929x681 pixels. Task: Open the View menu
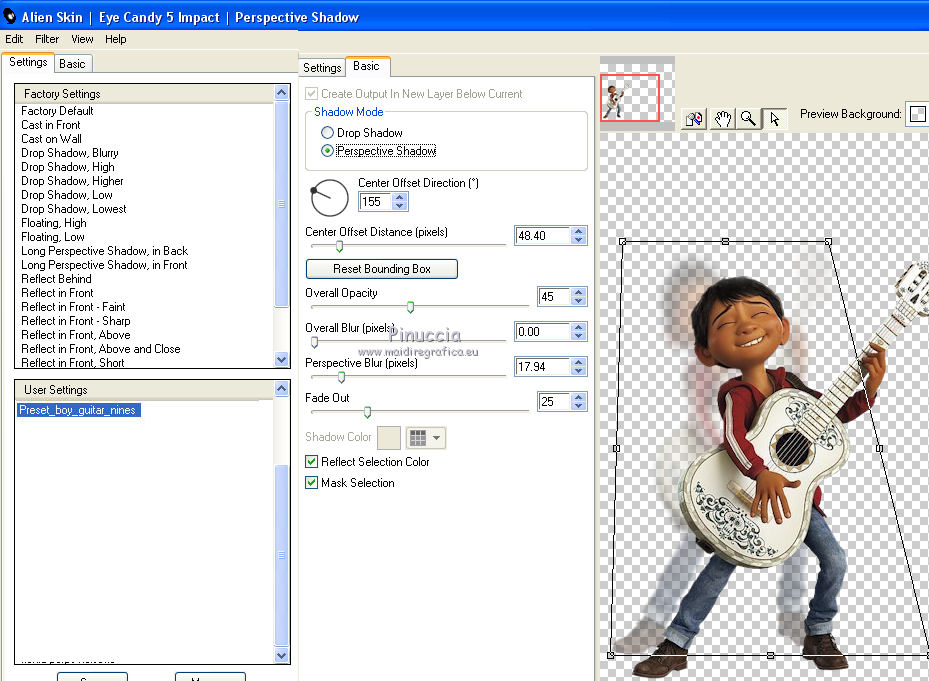[82, 39]
